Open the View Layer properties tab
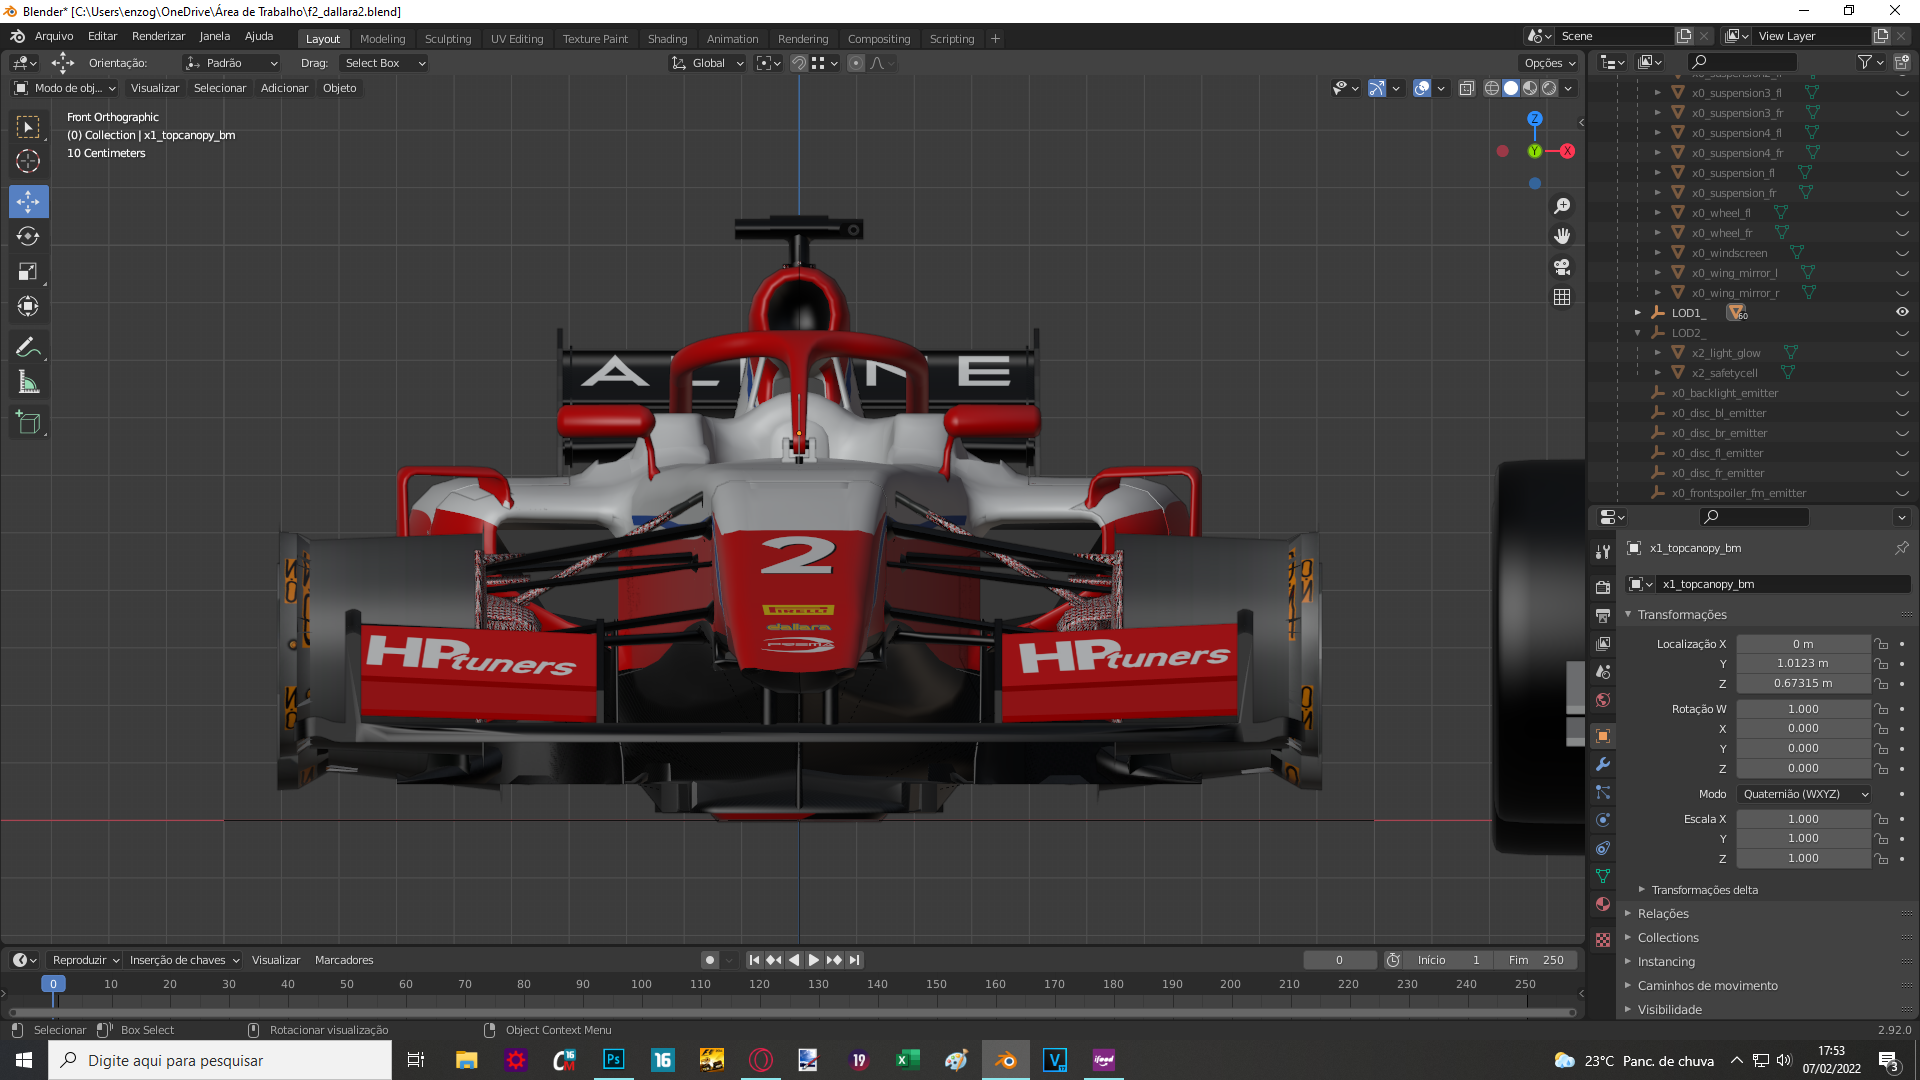The height and width of the screenshot is (1080, 1920). (x=1603, y=643)
